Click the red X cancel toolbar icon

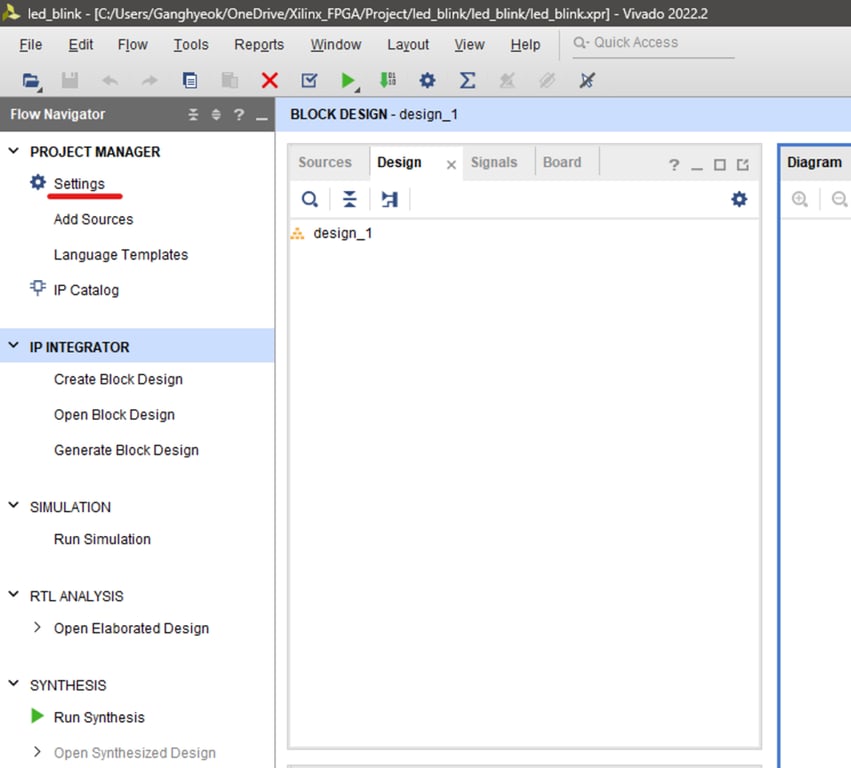[269, 80]
